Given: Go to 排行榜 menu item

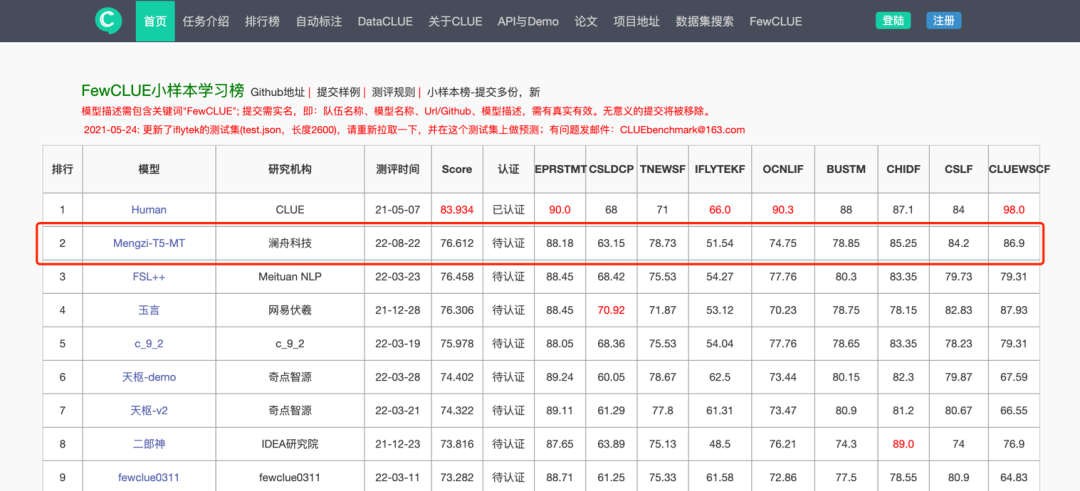Looking at the screenshot, I should pos(262,21).
